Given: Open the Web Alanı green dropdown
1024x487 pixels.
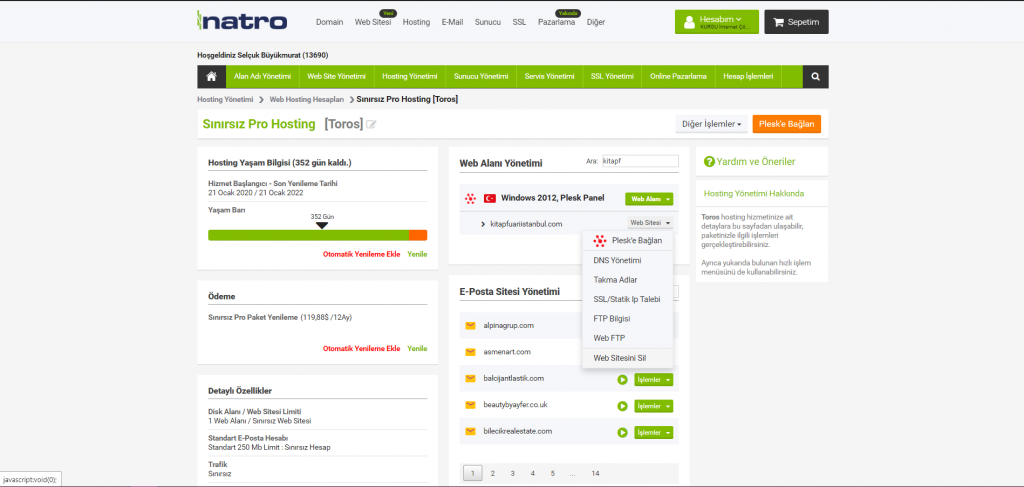Looking at the screenshot, I should (x=648, y=198).
